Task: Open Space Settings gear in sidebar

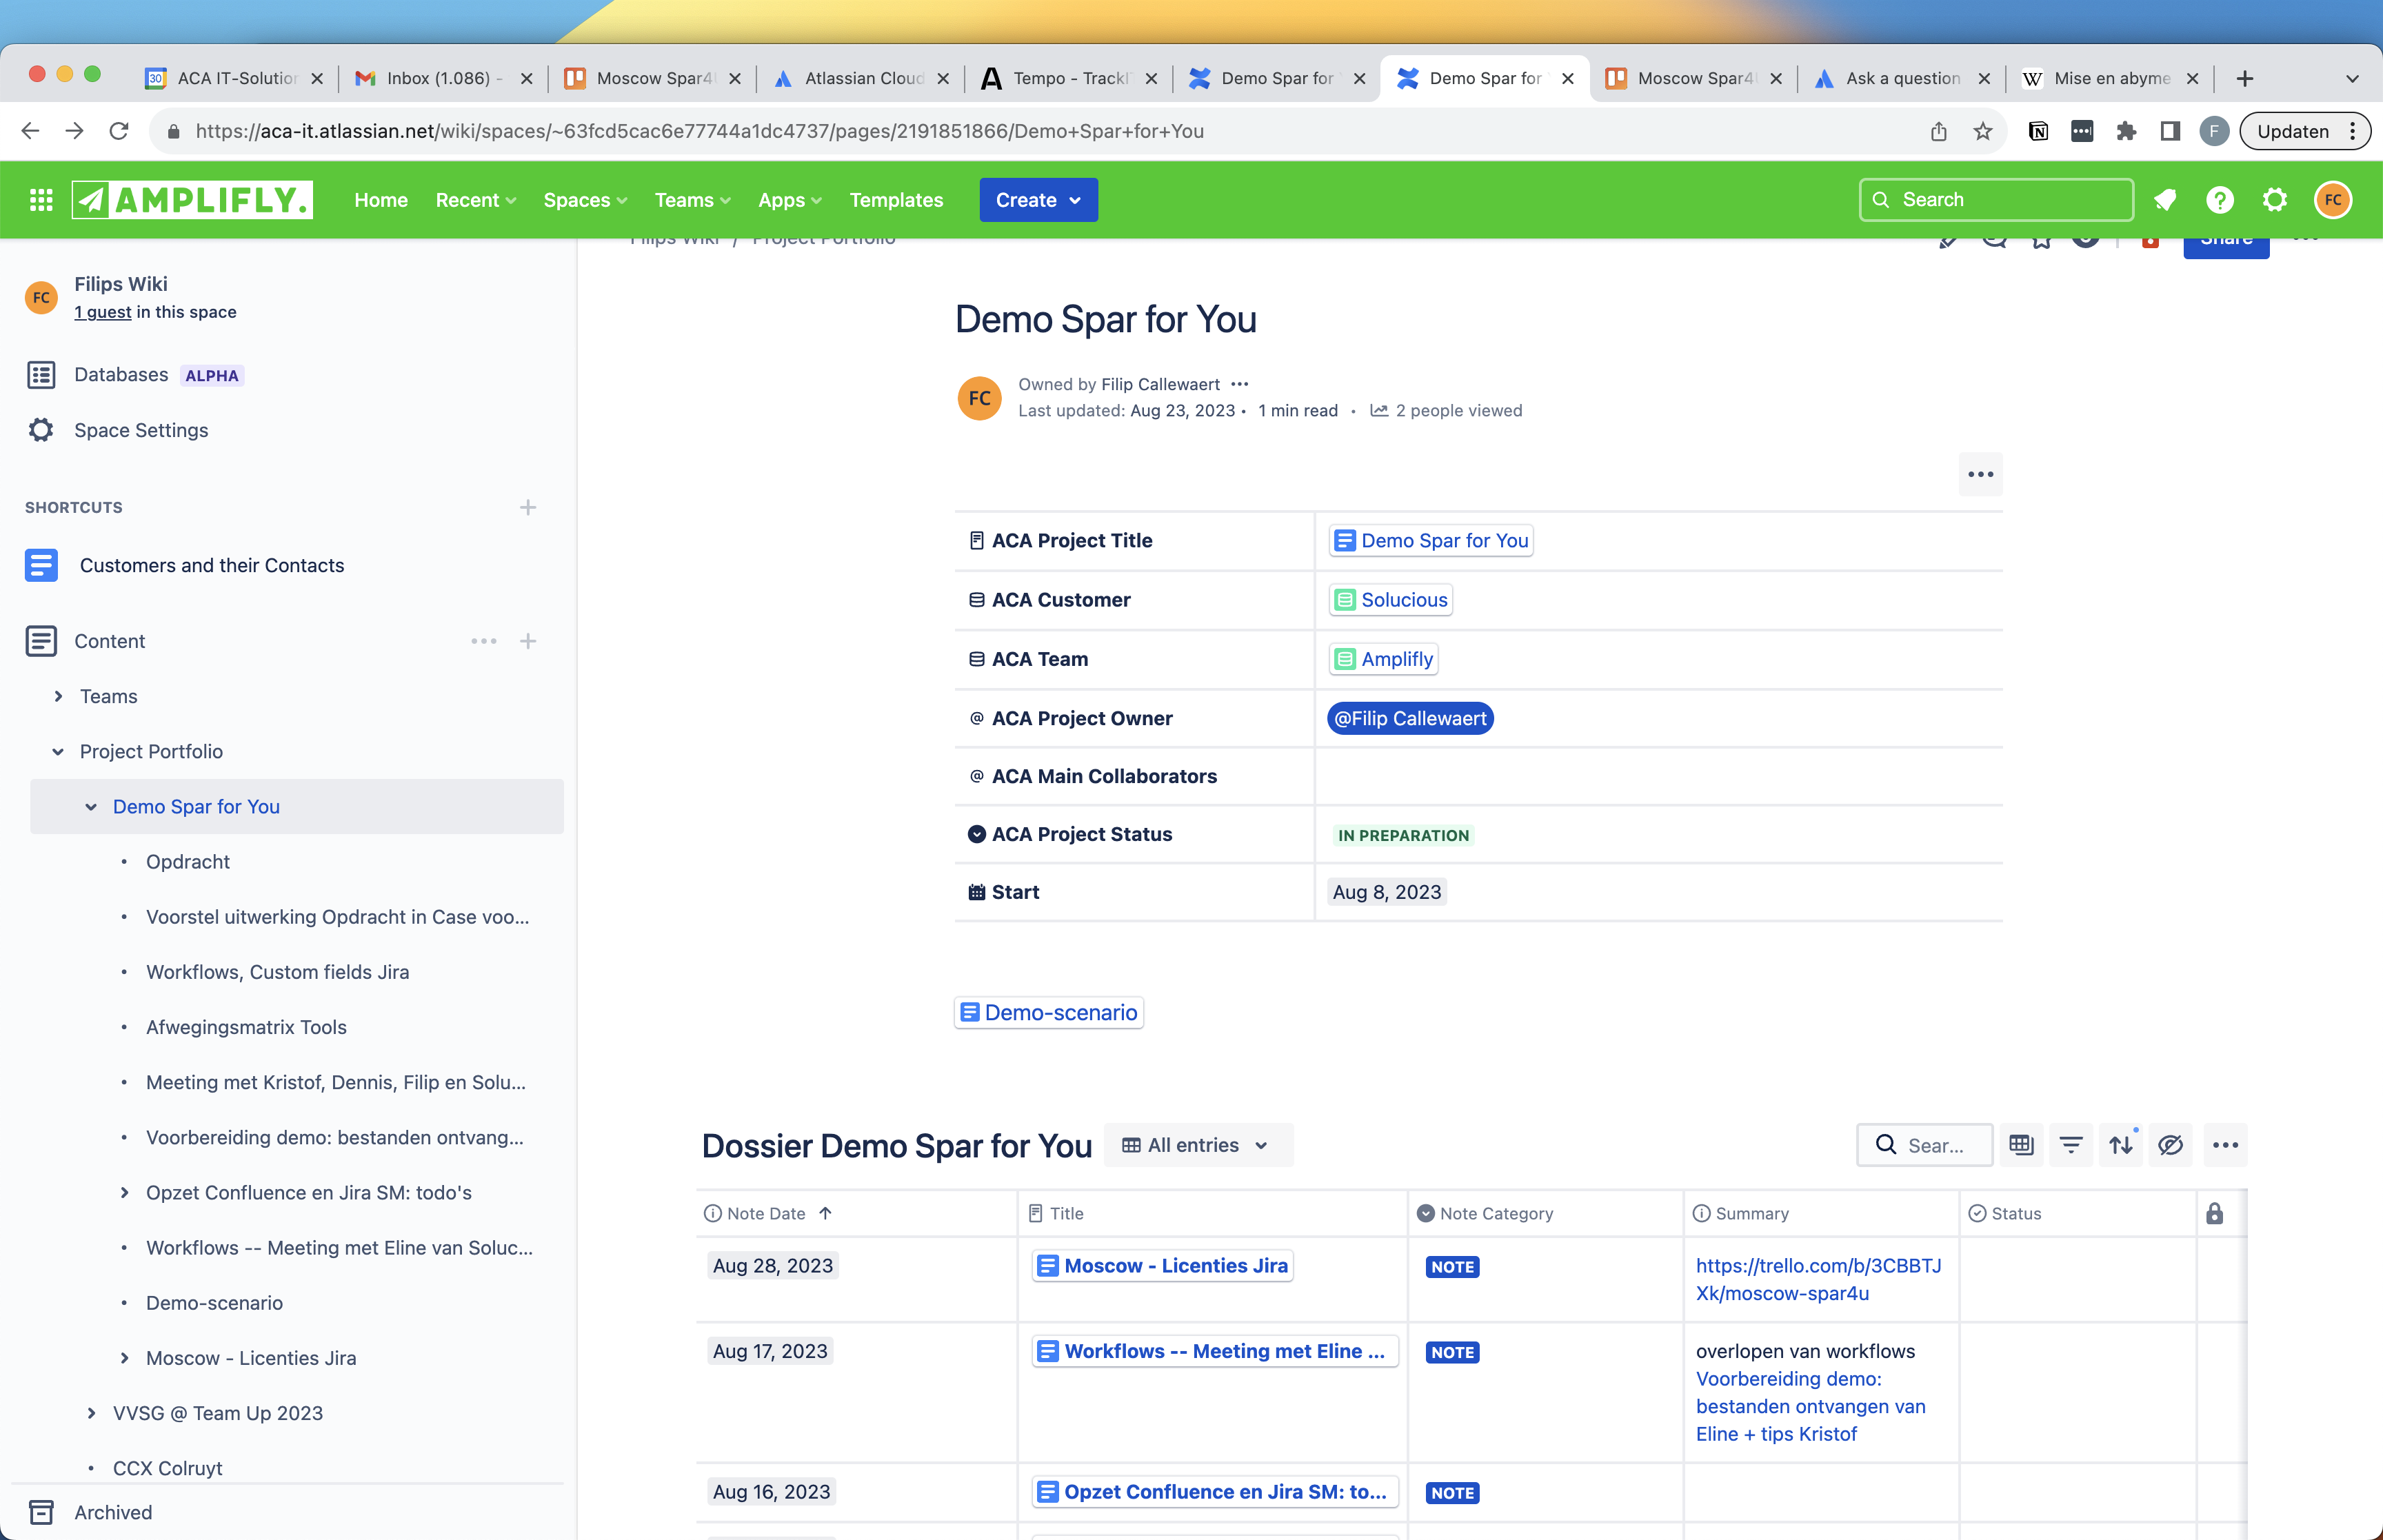Action: click(41, 430)
